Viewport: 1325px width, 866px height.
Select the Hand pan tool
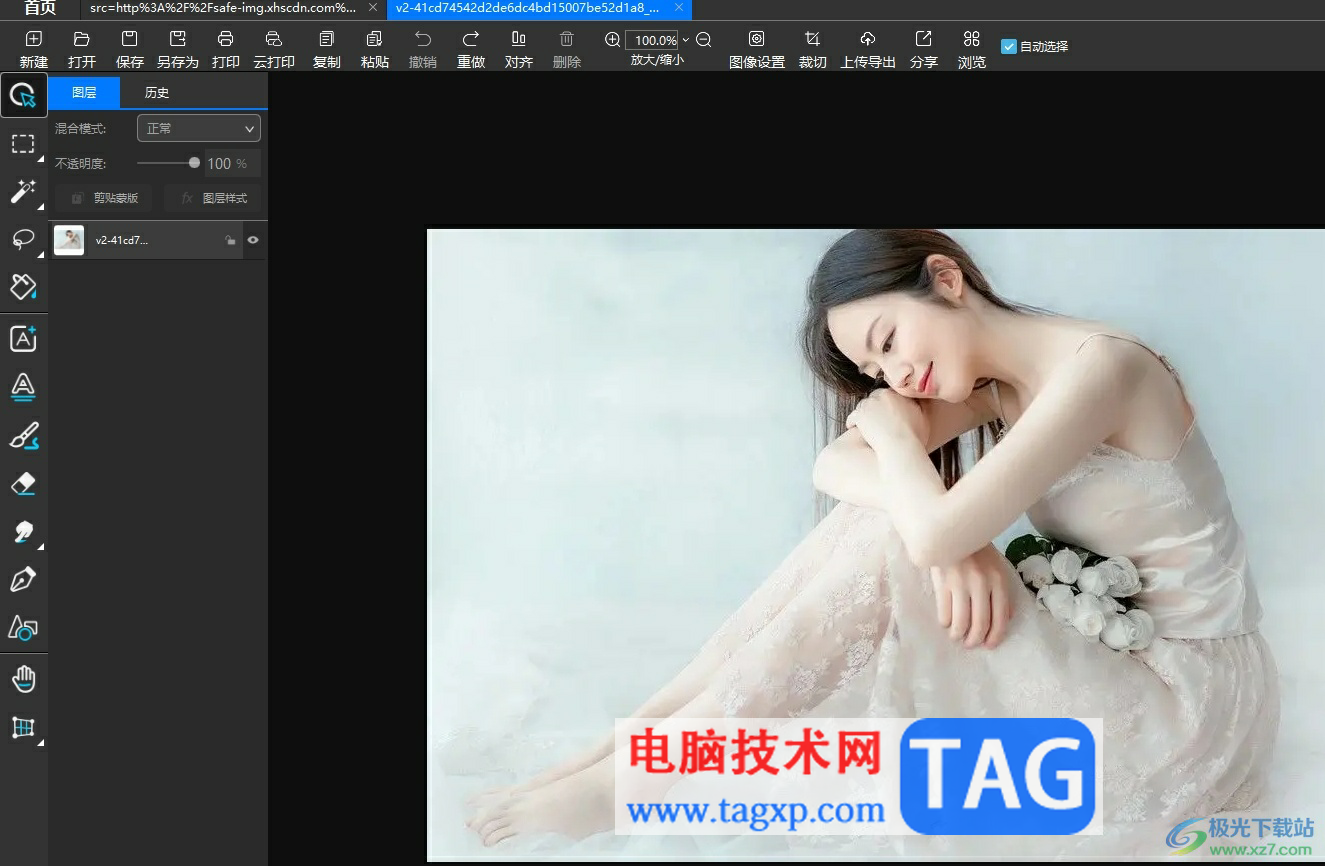[23, 680]
